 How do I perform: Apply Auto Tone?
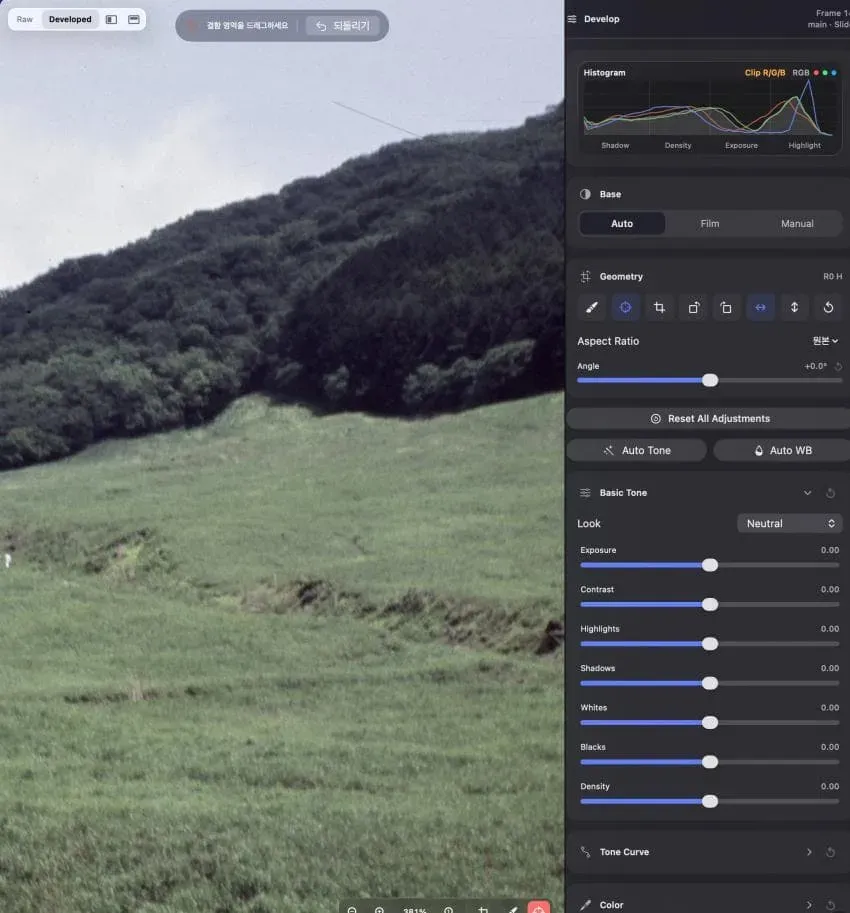(637, 451)
